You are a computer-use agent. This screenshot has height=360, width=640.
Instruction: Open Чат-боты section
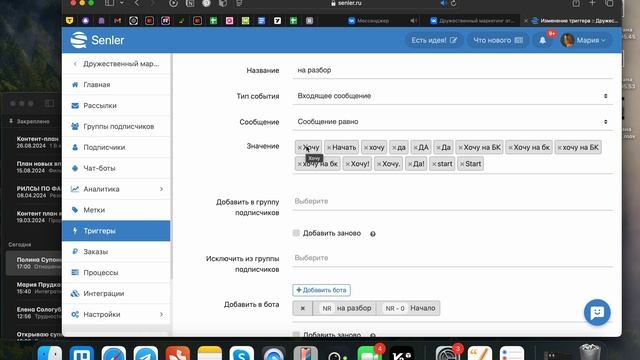point(116,168)
